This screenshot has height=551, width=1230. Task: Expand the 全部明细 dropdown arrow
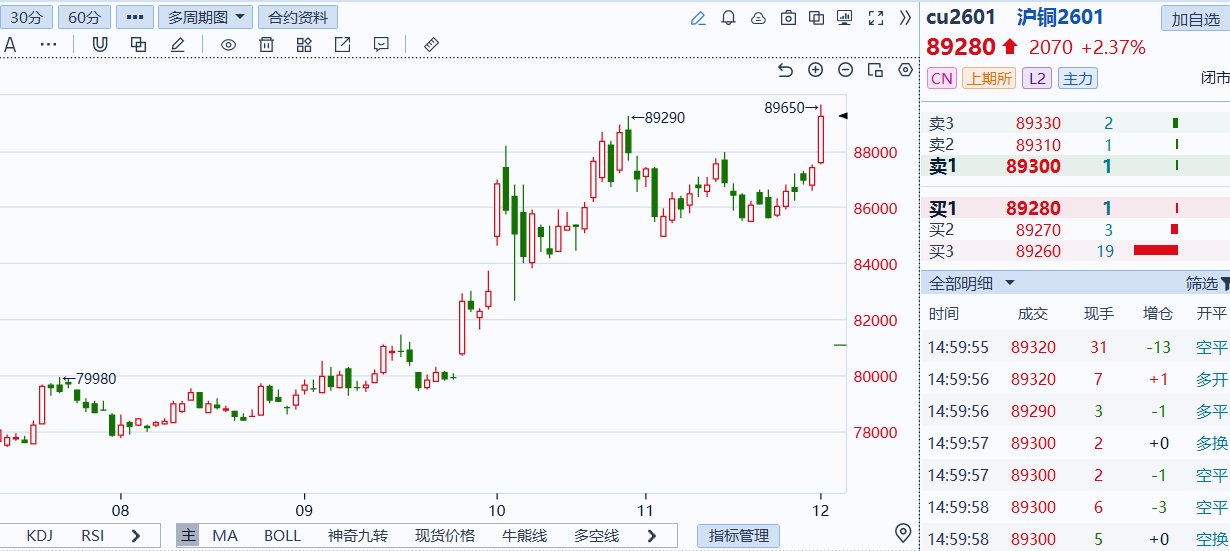[1010, 283]
